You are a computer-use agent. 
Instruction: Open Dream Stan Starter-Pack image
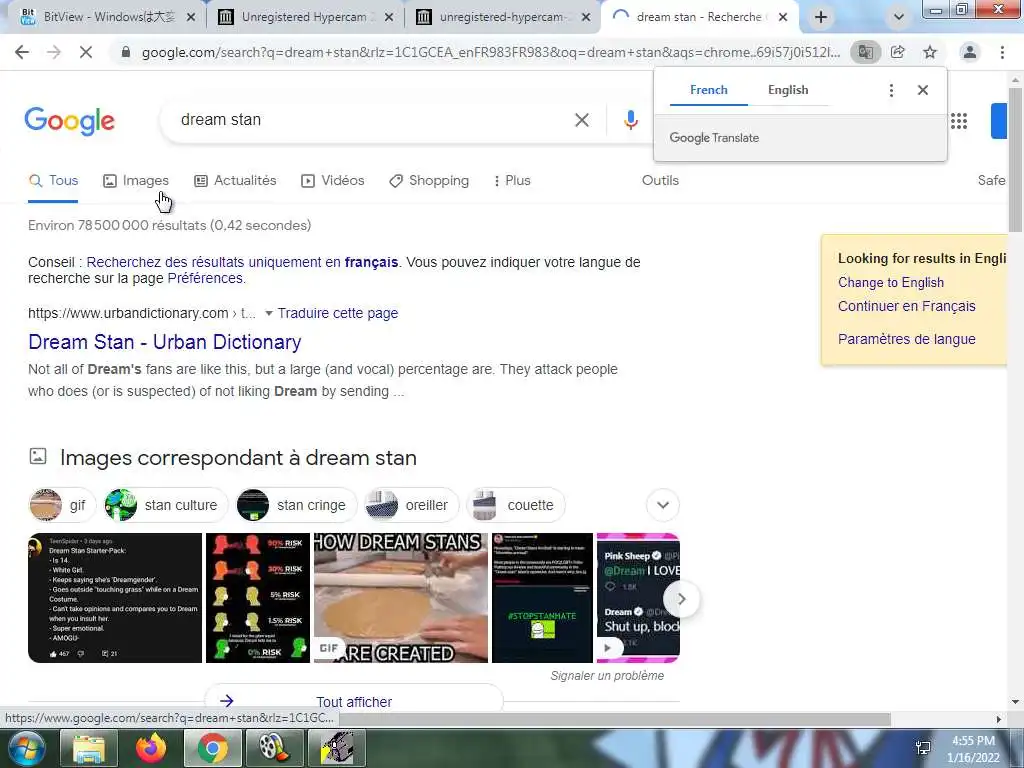tap(115, 598)
